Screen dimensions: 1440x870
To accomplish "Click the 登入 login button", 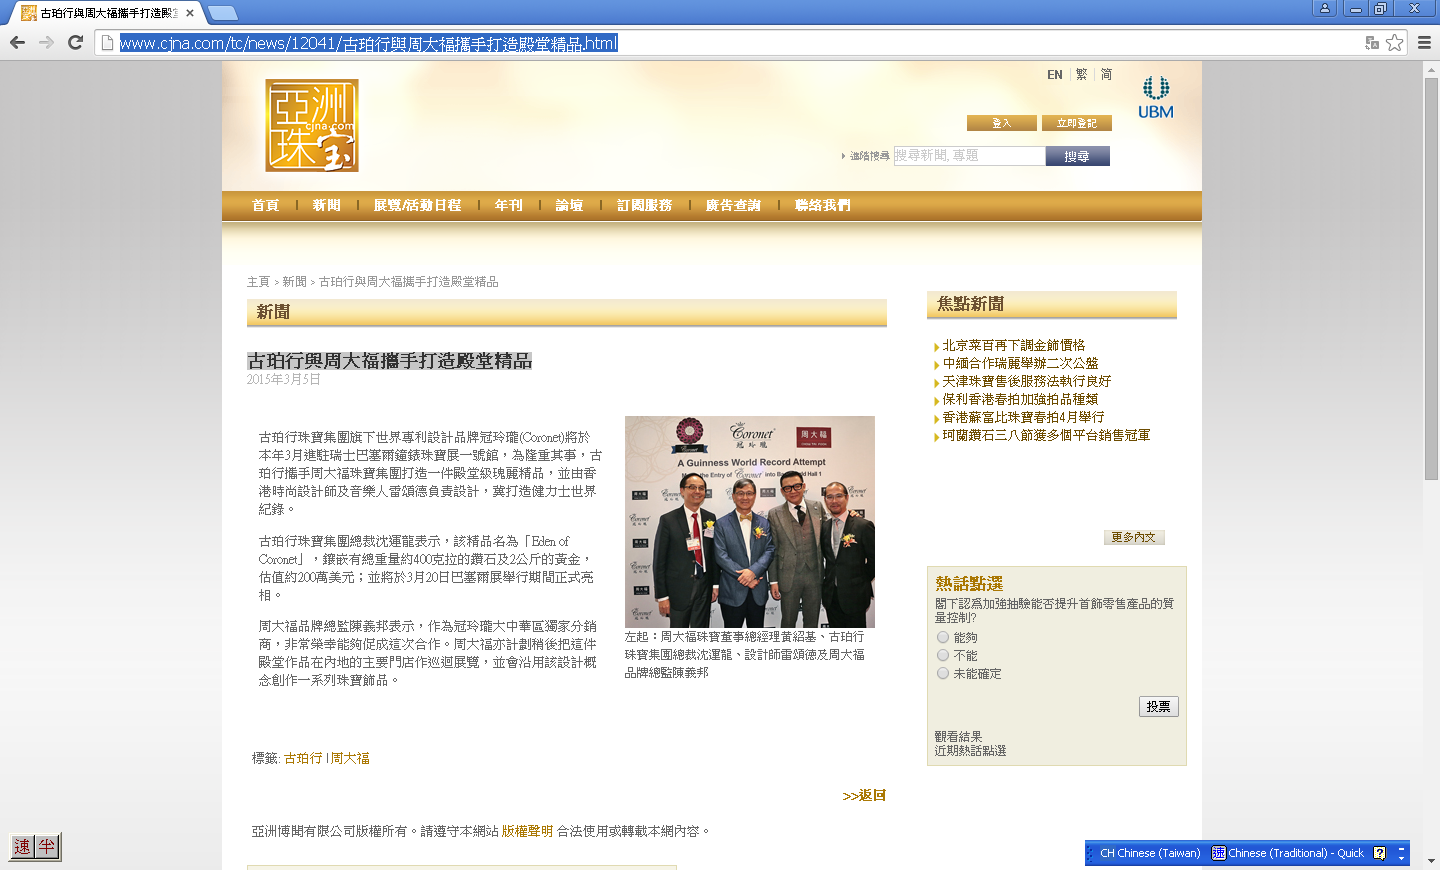I will (1002, 123).
